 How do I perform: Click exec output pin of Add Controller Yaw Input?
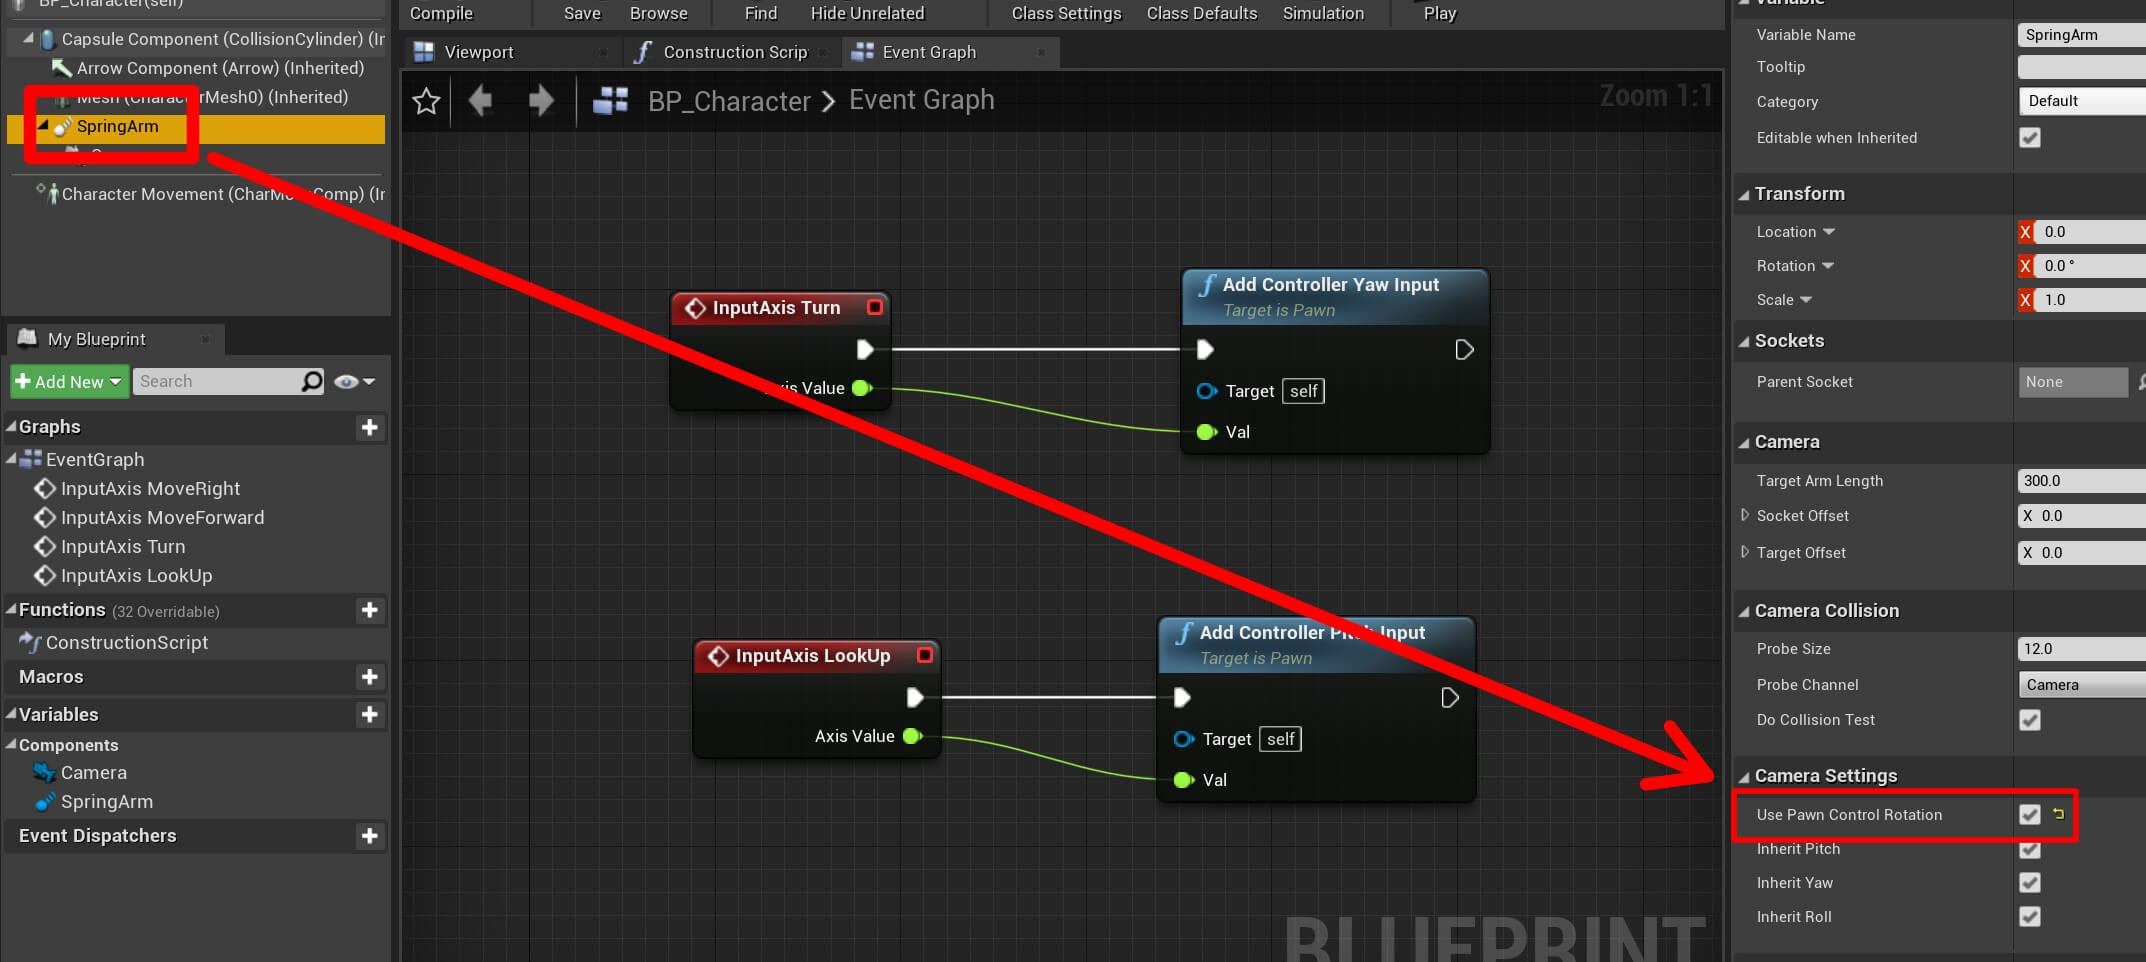click(x=1464, y=350)
